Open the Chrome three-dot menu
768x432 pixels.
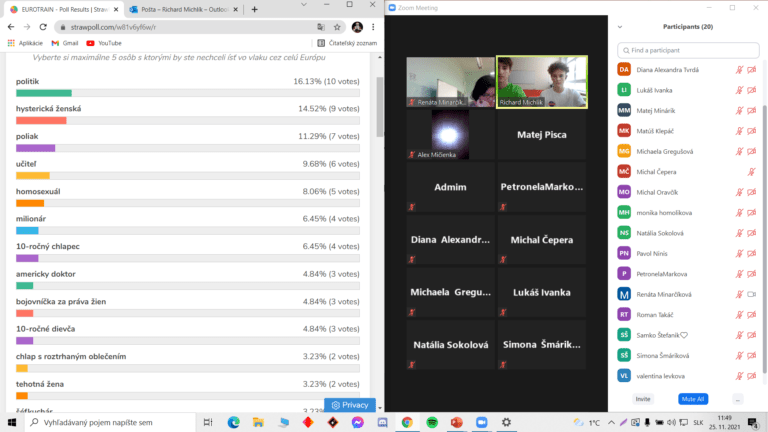coord(373,27)
